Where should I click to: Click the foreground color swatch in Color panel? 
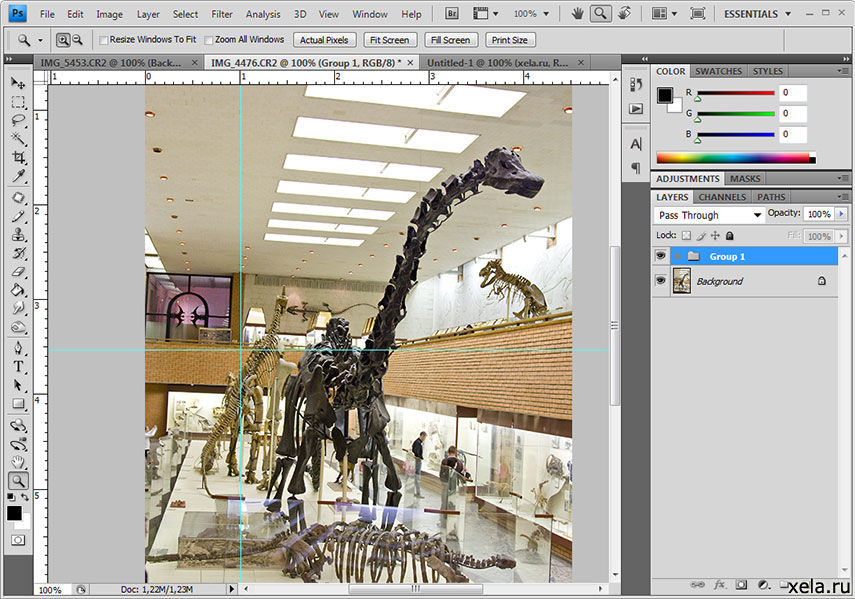click(665, 95)
